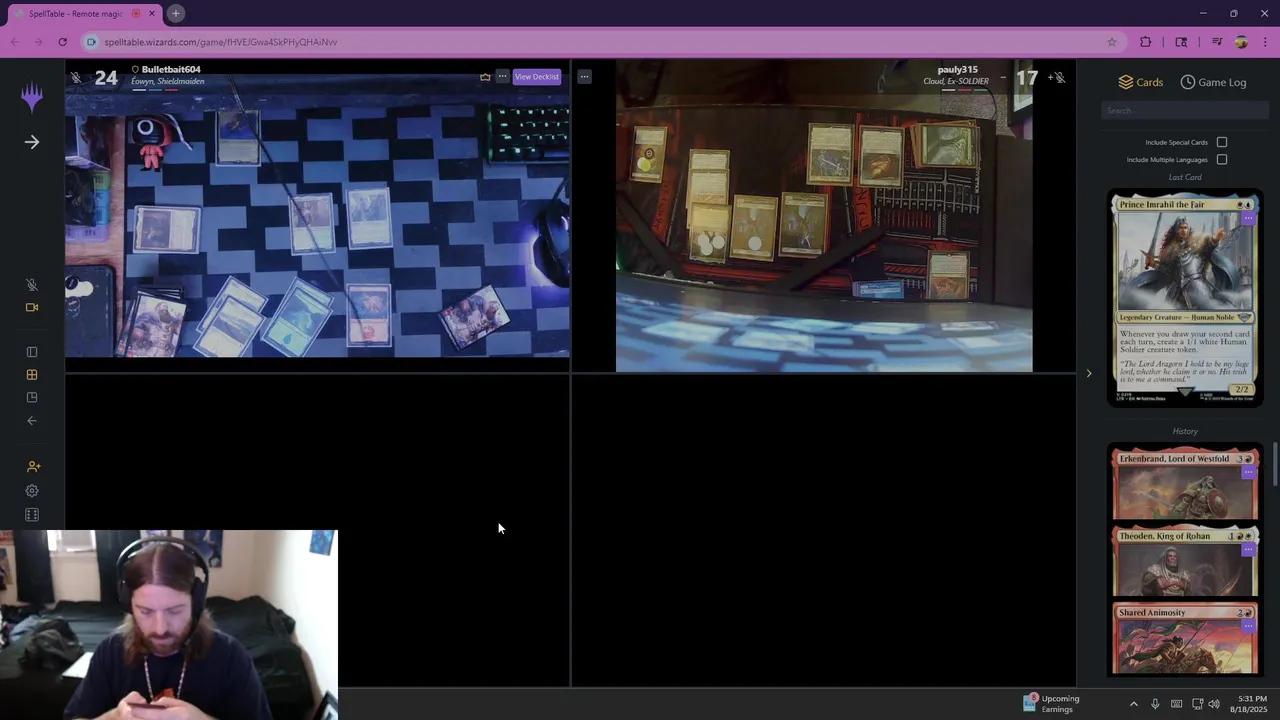Viewport: 1280px width, 720px height.
Task: Click the muted mic icon beside pauly315's life
Action: pyautogui.click(x=1060, y=77)
